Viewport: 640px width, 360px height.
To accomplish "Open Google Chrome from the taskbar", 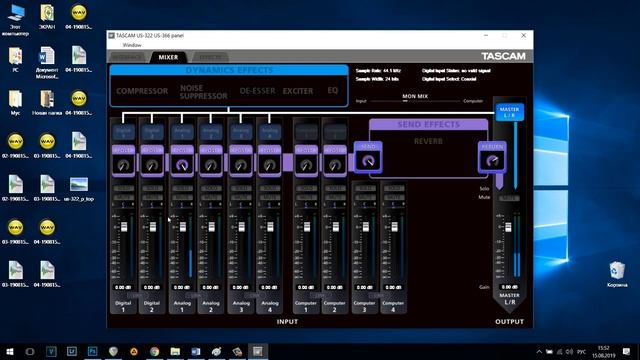I will (x=154, y=351).
